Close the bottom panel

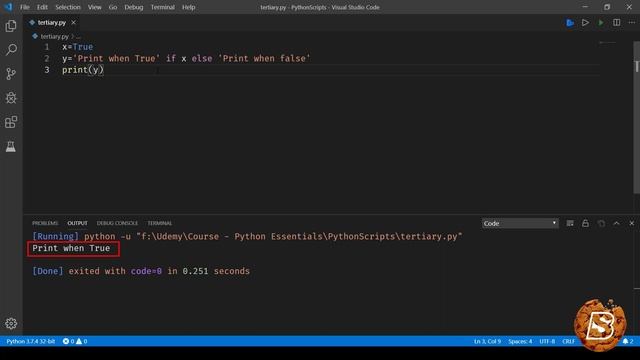[632, 223]
